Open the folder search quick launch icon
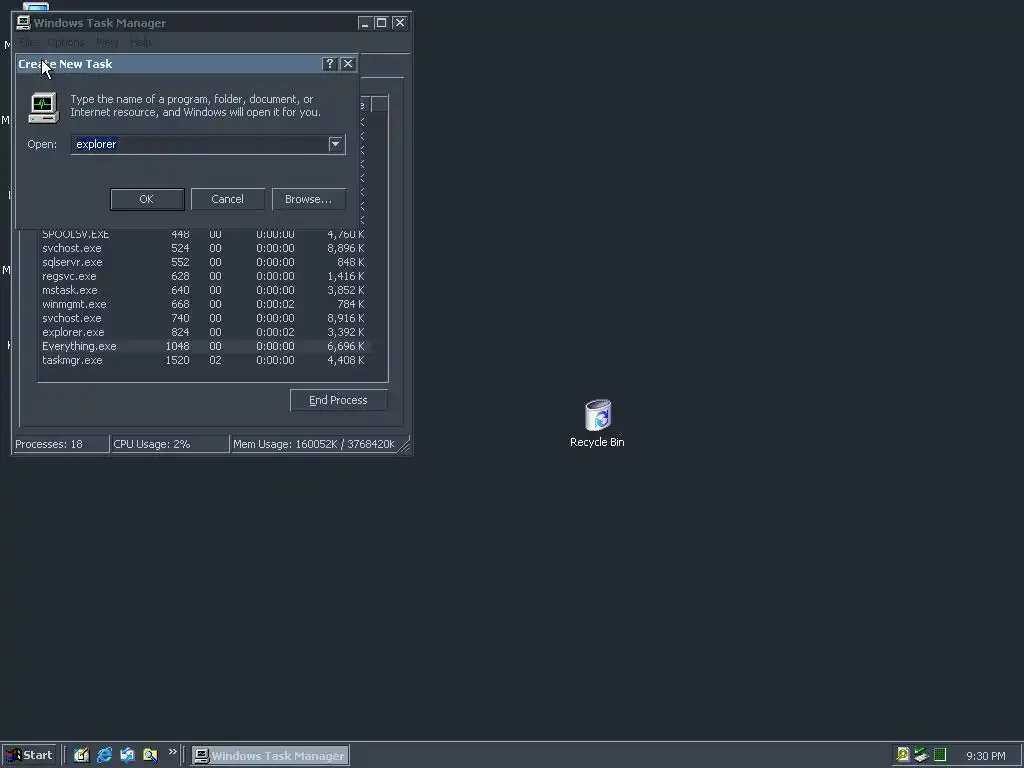1024x768 pixels. tap(150, 755)
